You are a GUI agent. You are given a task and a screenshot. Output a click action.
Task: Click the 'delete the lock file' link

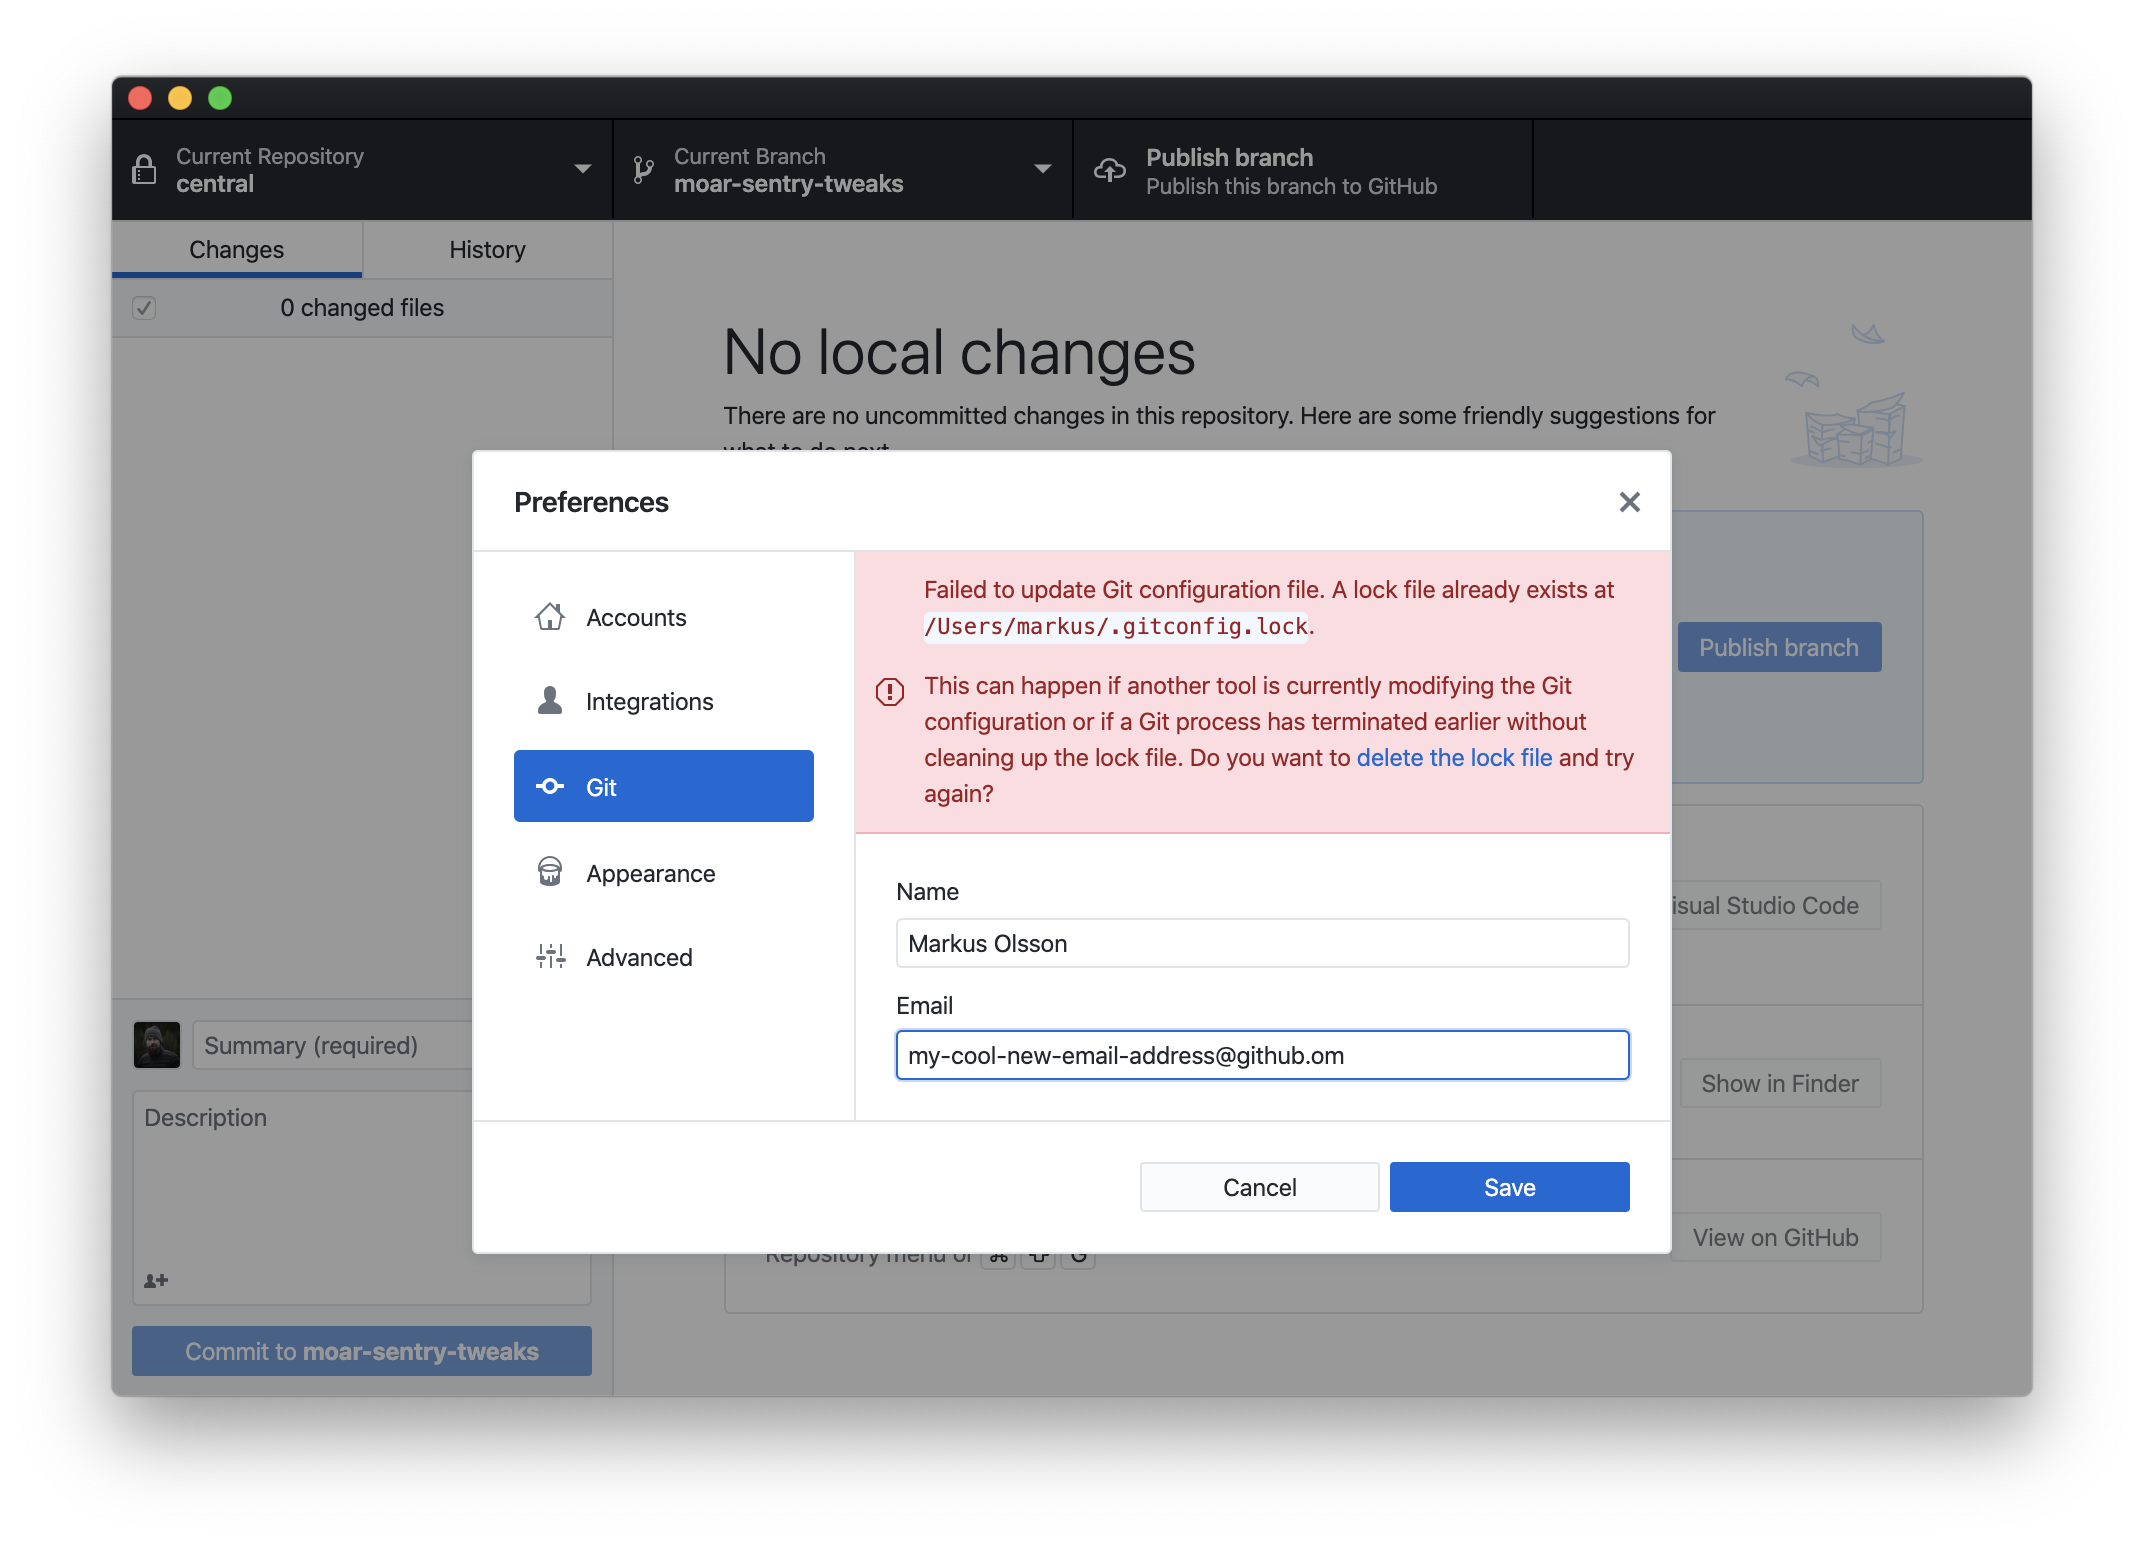pos(1454,758)
